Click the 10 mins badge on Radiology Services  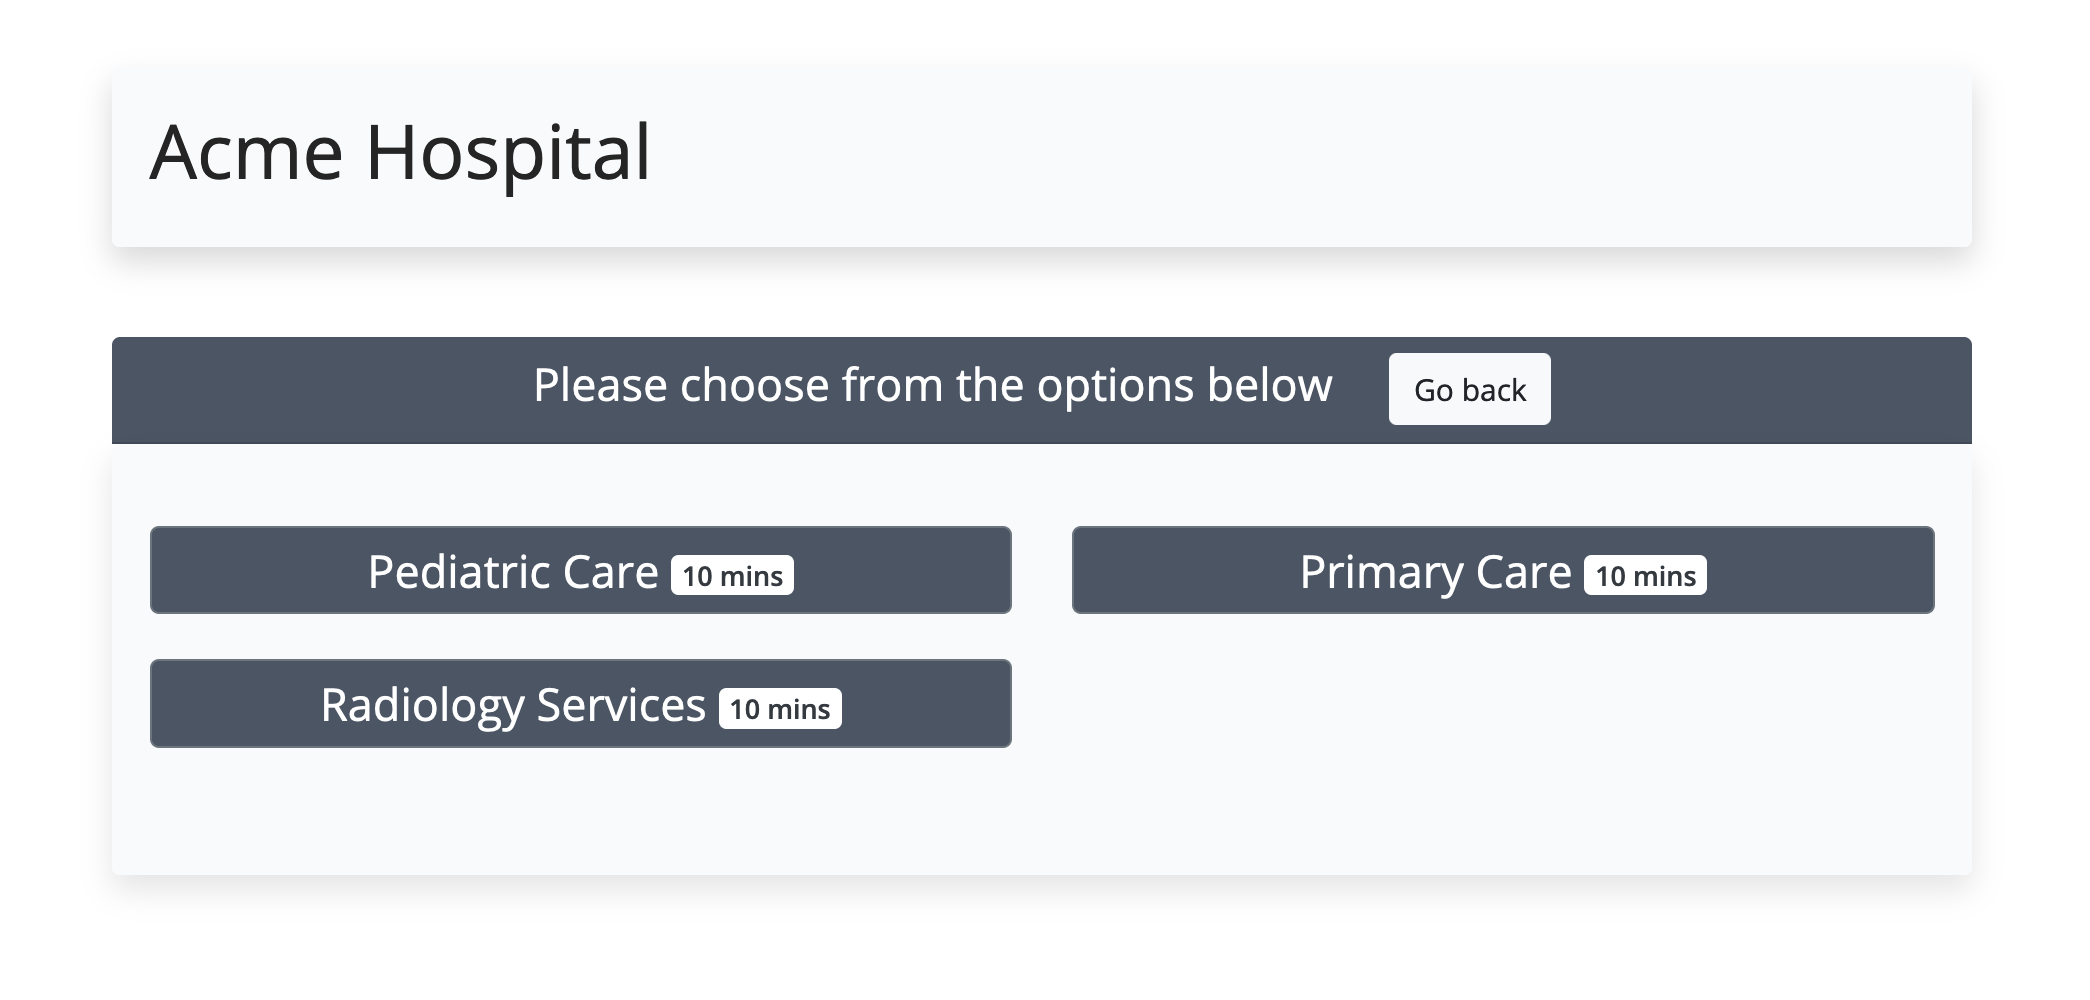click(780, 709)
